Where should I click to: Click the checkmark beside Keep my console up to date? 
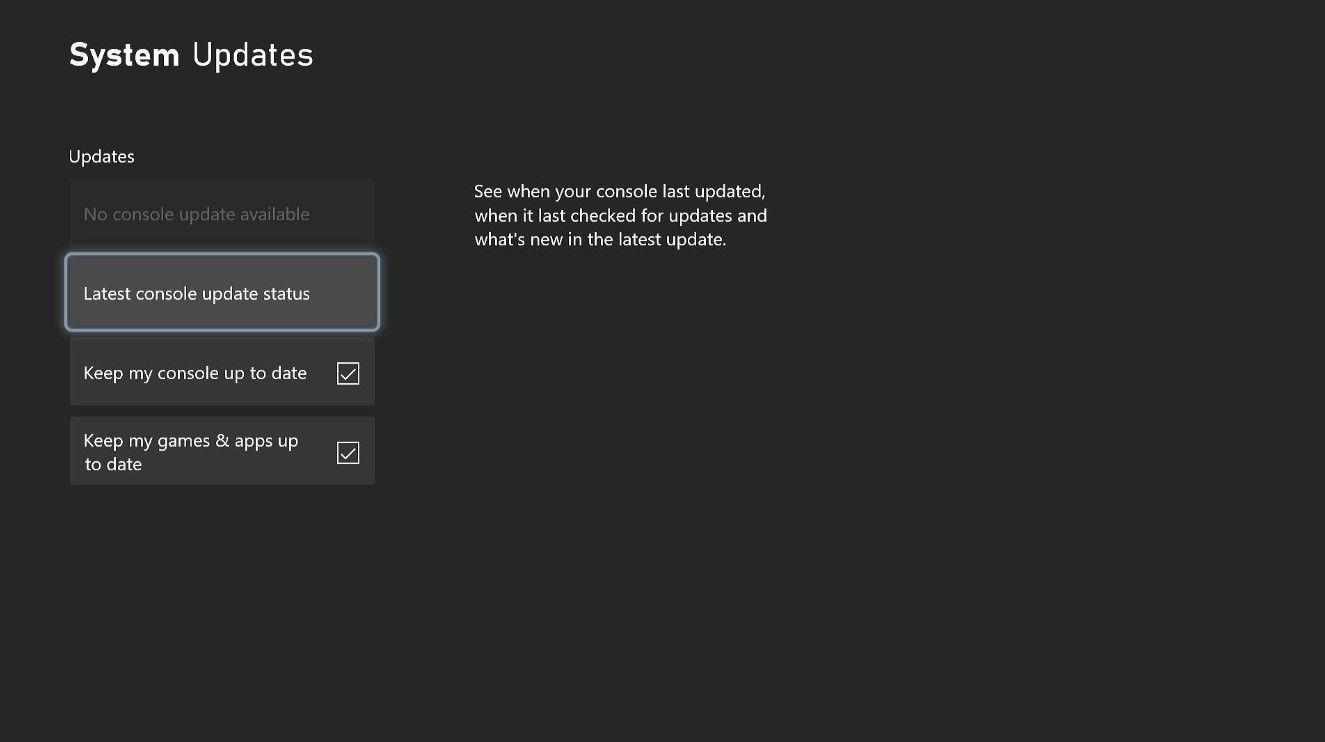point(347,372)
